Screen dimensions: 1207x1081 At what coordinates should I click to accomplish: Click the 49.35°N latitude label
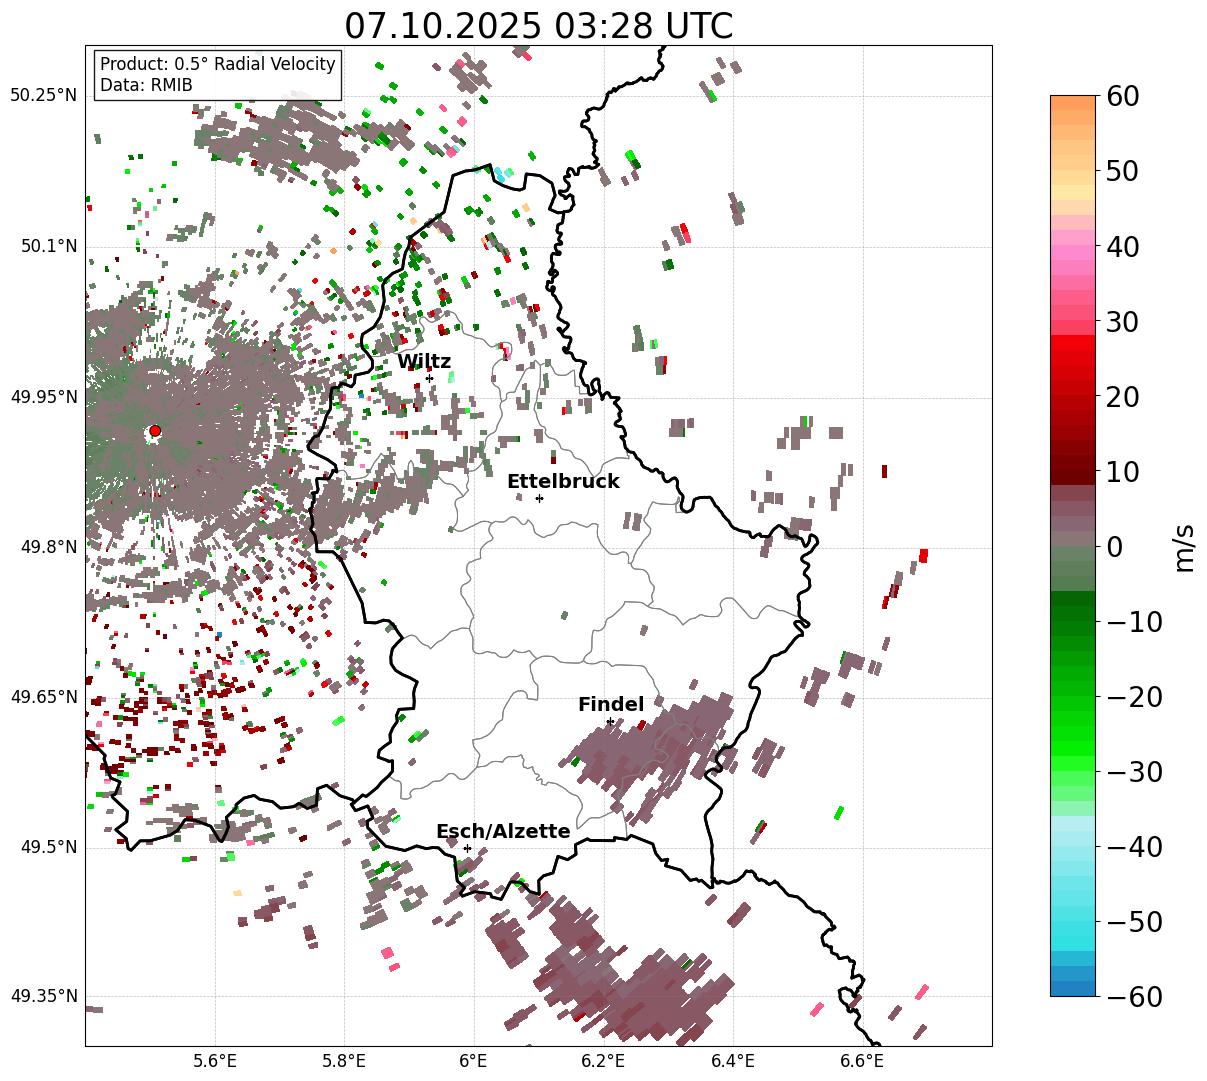[x=44, y=997]
